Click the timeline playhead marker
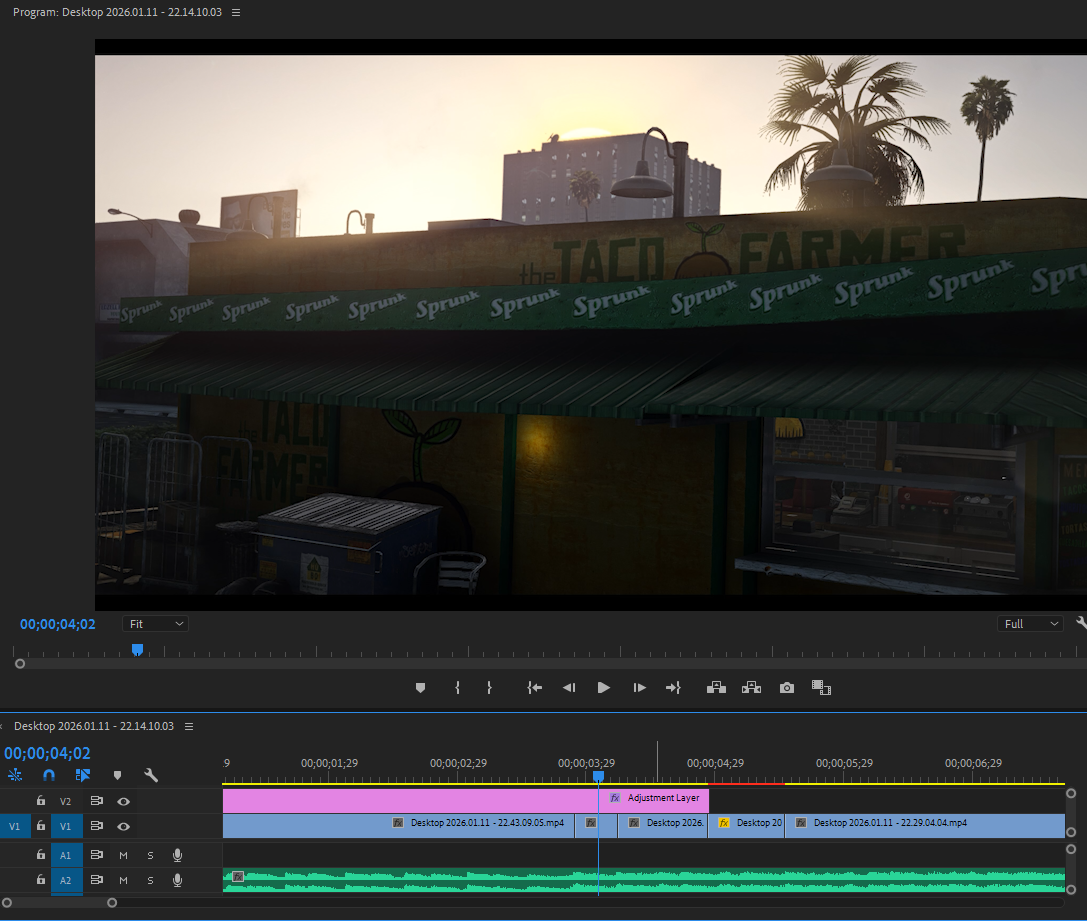Image resolution: width=1087 pixels, height=921 pixels. pos(598,777)
